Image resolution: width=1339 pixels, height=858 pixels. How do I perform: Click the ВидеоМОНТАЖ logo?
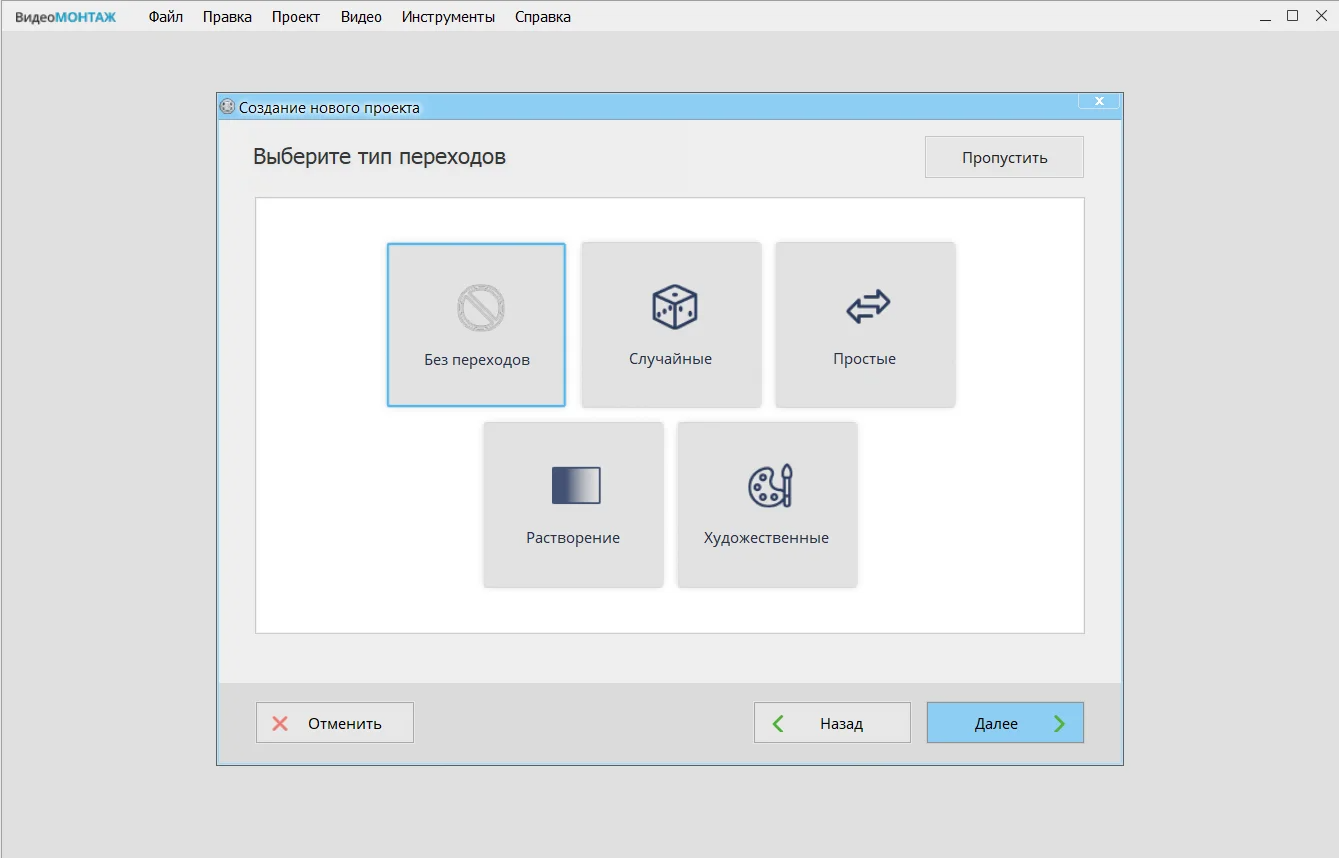click(65, 17)
